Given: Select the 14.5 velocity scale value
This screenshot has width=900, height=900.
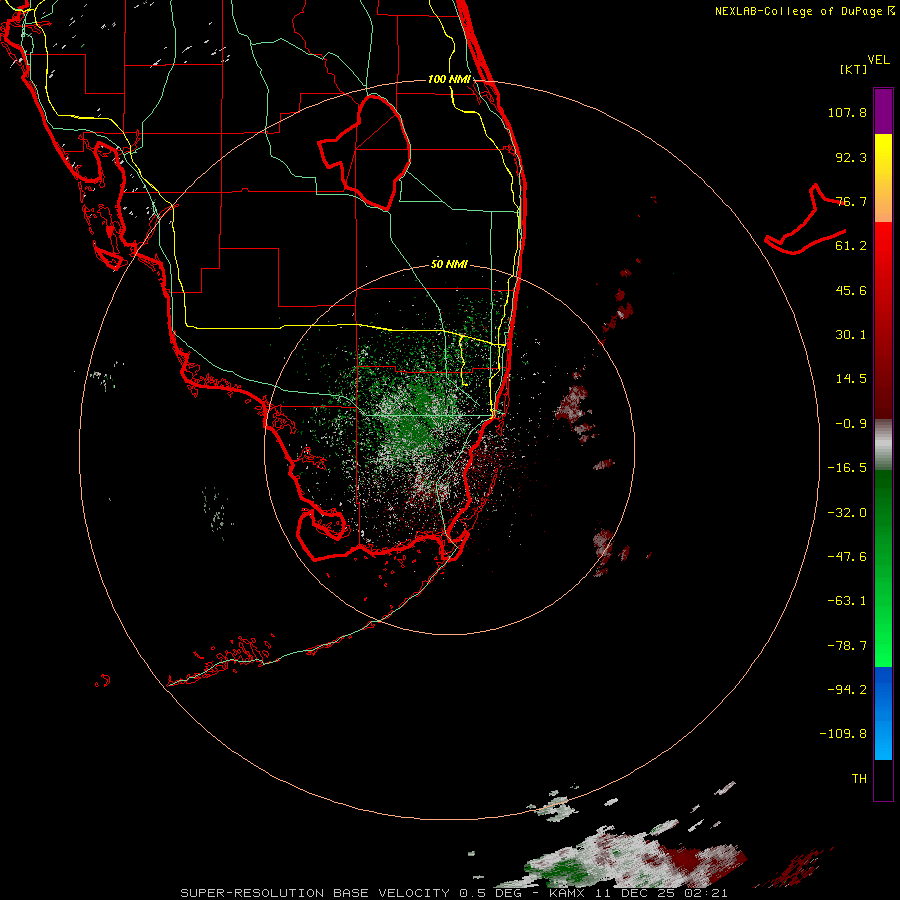Looking at the screenshot, I should (851, 379).
